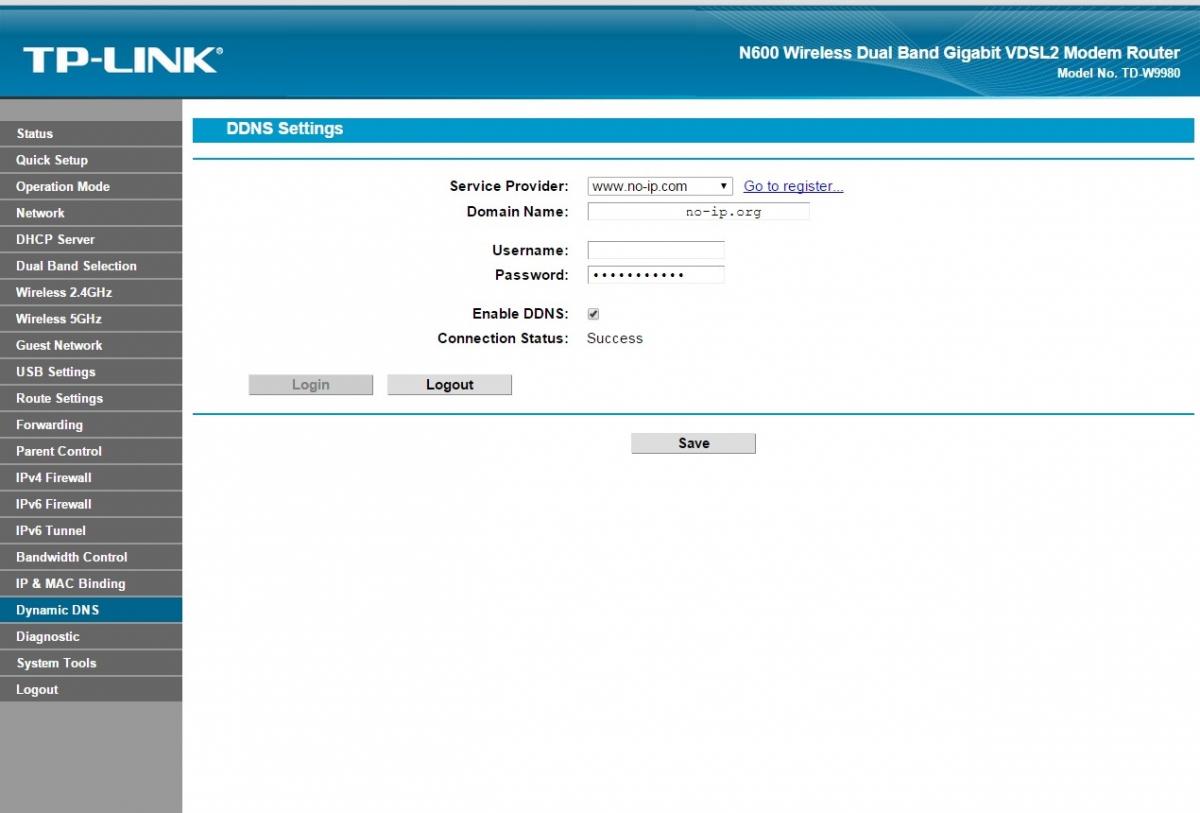
Task: Click the Enable DDNS label
Action: point(520,314)
